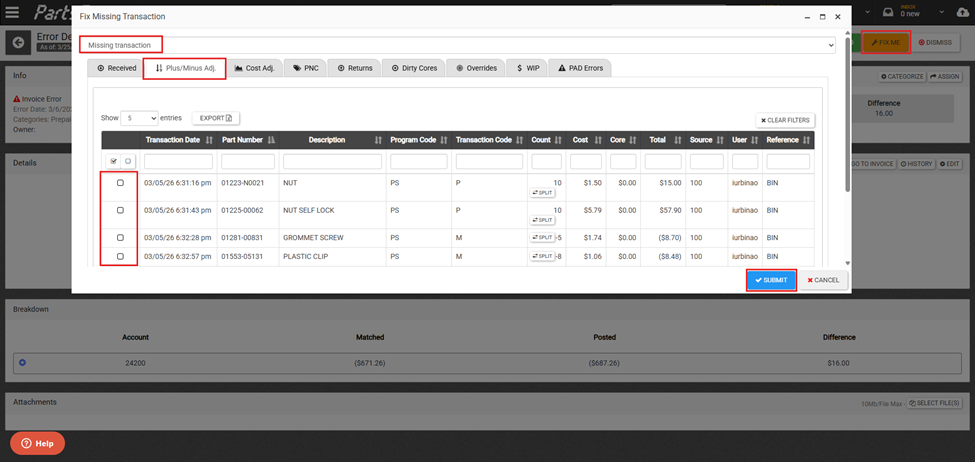Screen dimensions: 975x462
Task: Split the NUT 01223-N0021 row
Action: pyautogui.click(x=542, y=193)
